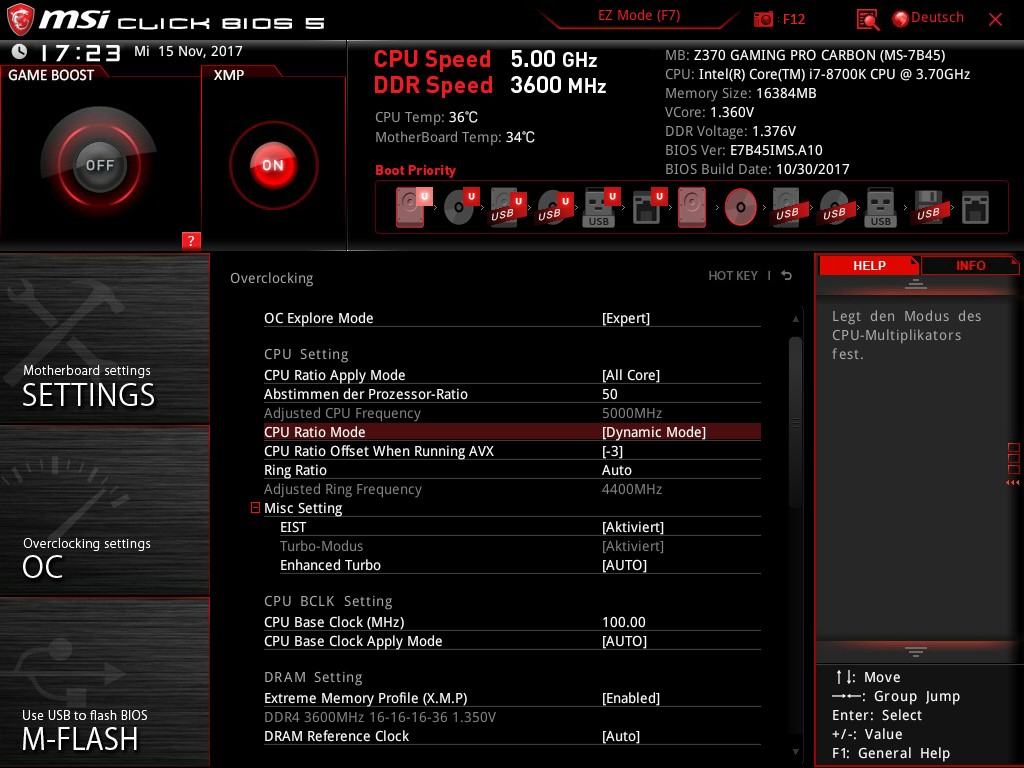Click the bottom grip handle in Help panel
This screenshot has width=1024, height=768.
coord(916,651)
